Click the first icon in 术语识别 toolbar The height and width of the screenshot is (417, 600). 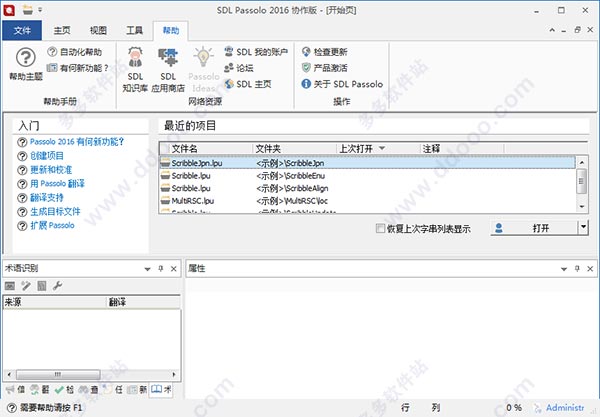[x=10, y=285]
